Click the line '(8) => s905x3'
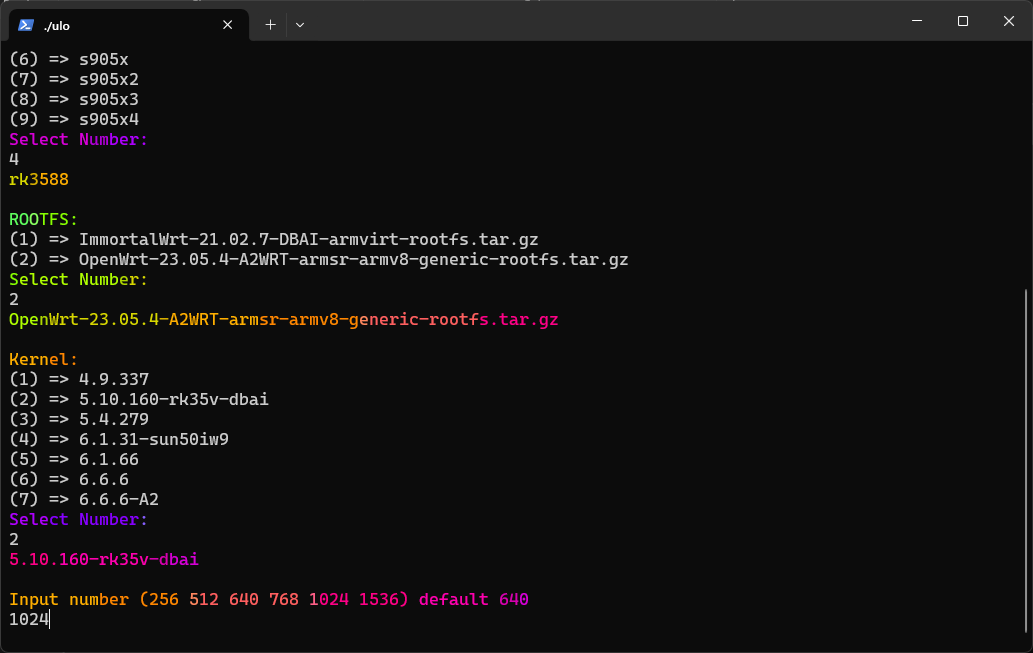Viewport: 1033px width, 653px height. click(74, 99)
